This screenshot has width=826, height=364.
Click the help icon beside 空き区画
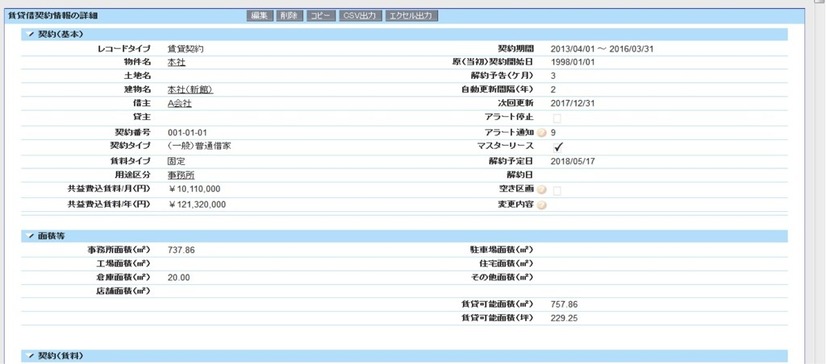click(542, 190)
